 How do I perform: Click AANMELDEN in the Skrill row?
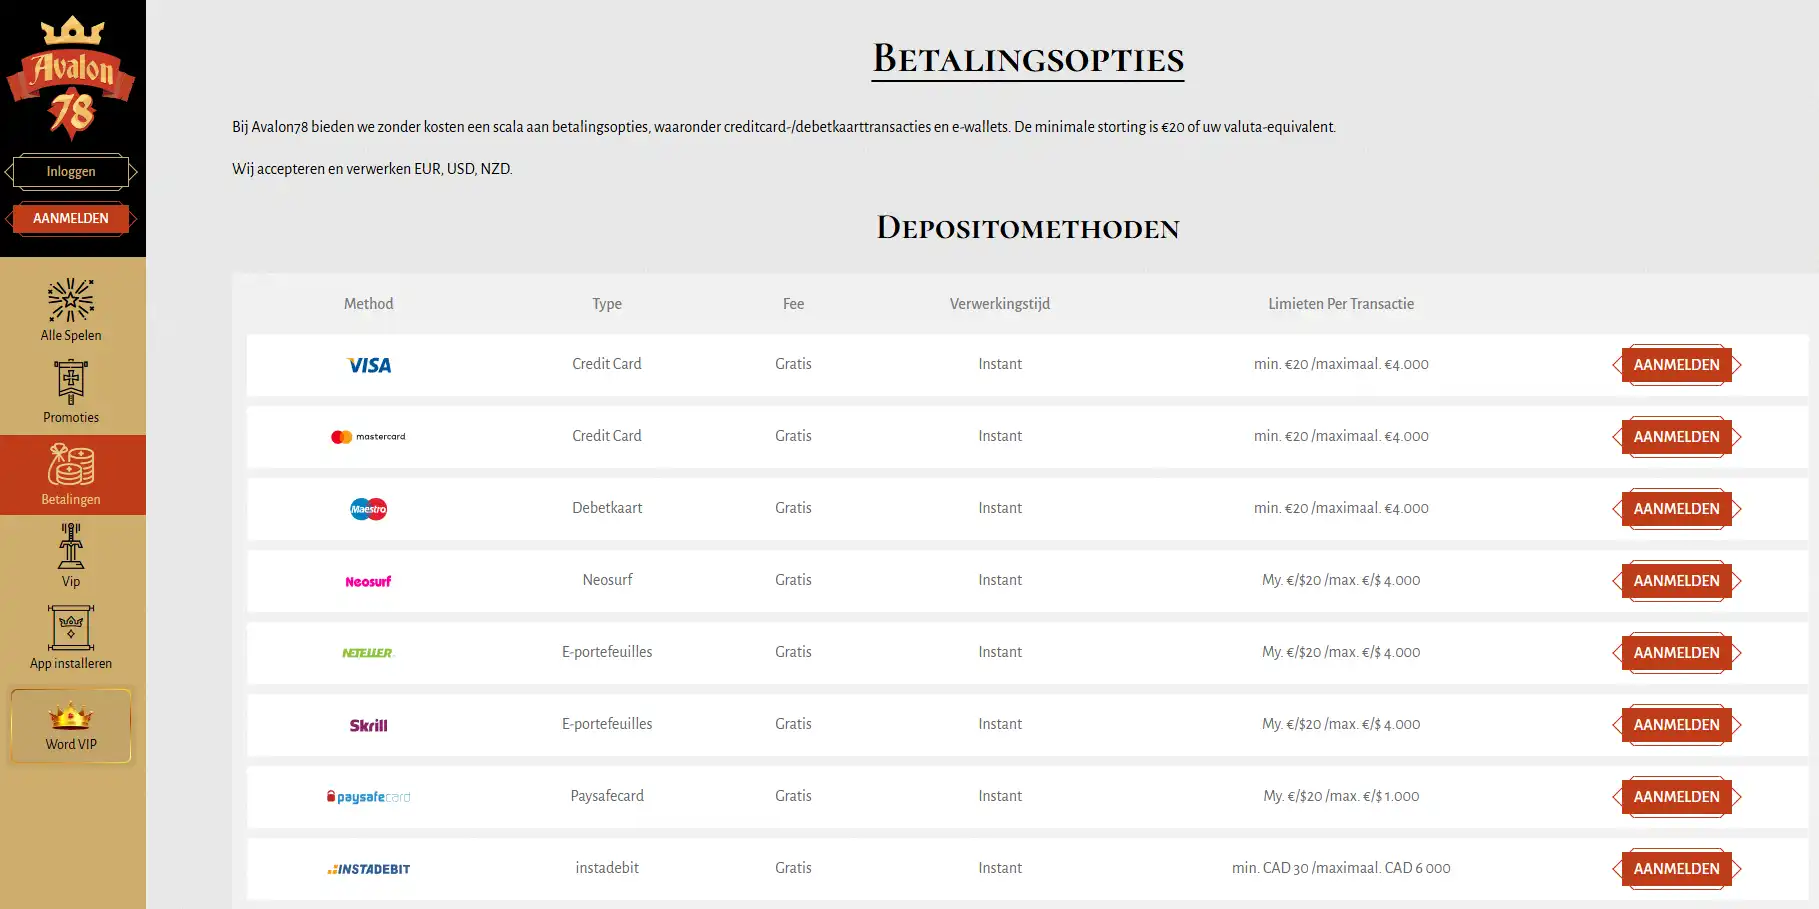[1677, 725]
